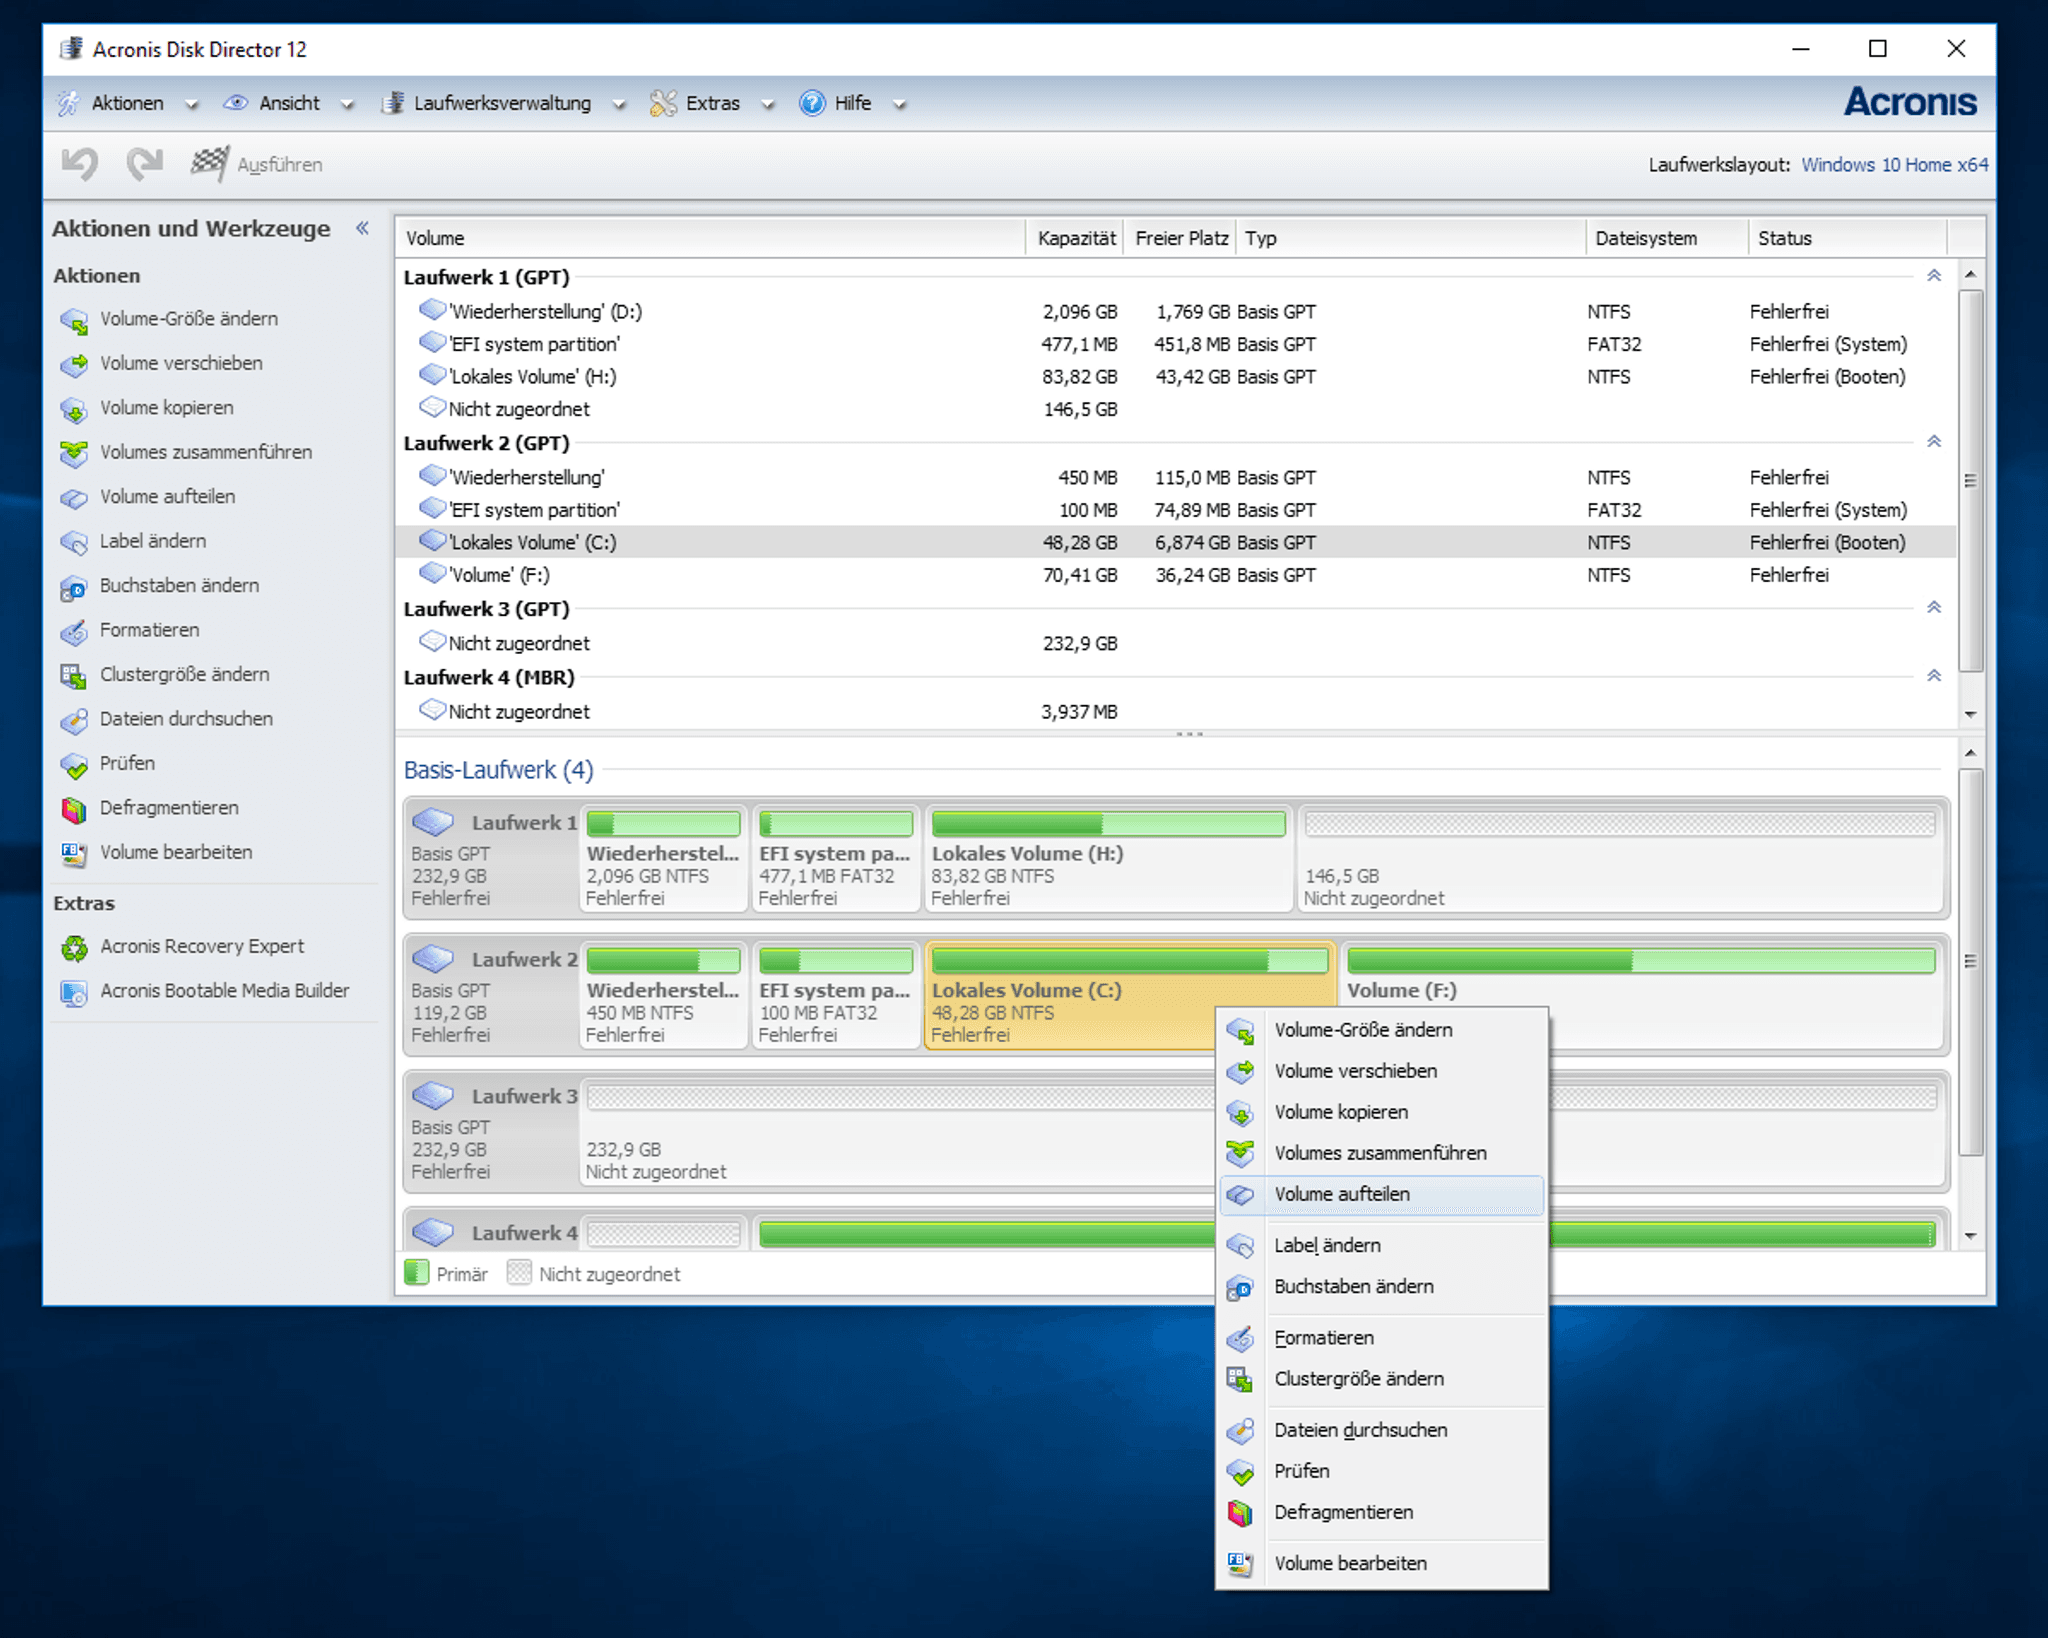This screenshot has width=2048, height=1638.
Task: Open Volumes zusammenführen from the sidebar
Action: [75, 452]
